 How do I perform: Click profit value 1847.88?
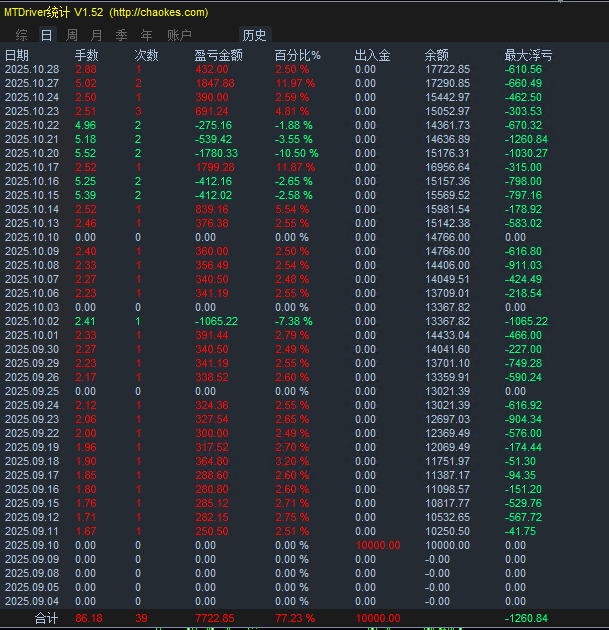coord(215,83)
